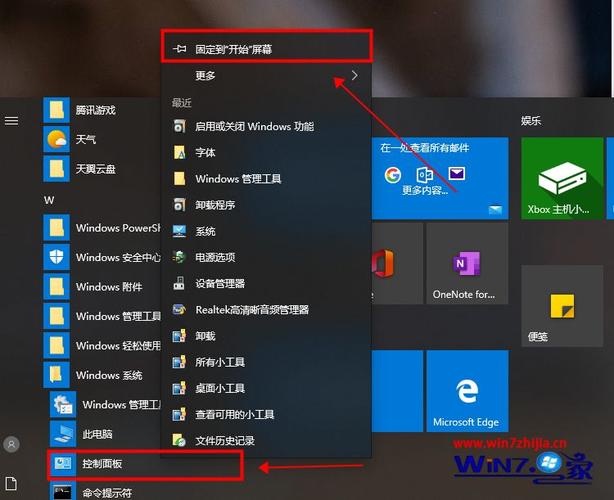
Task: Open Documents icon in Start sidebar
Action: [11, 484]
